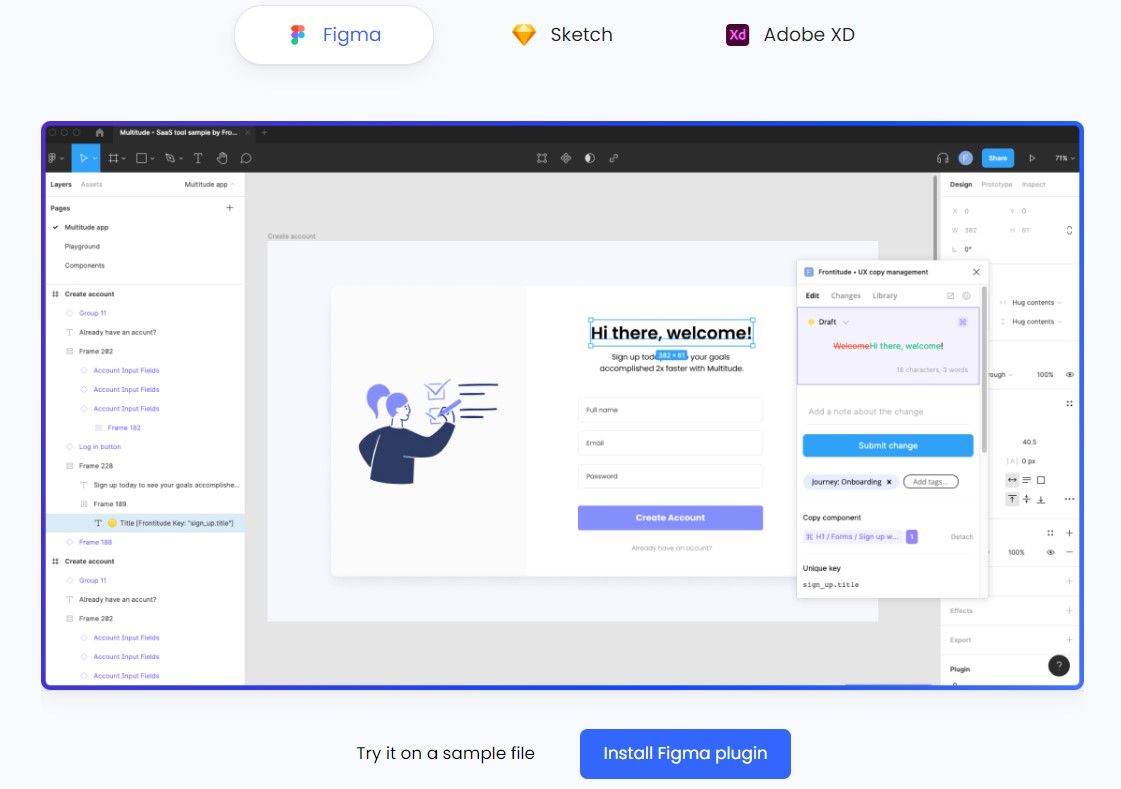Click the Home icon in title bar

click(99, 132)
